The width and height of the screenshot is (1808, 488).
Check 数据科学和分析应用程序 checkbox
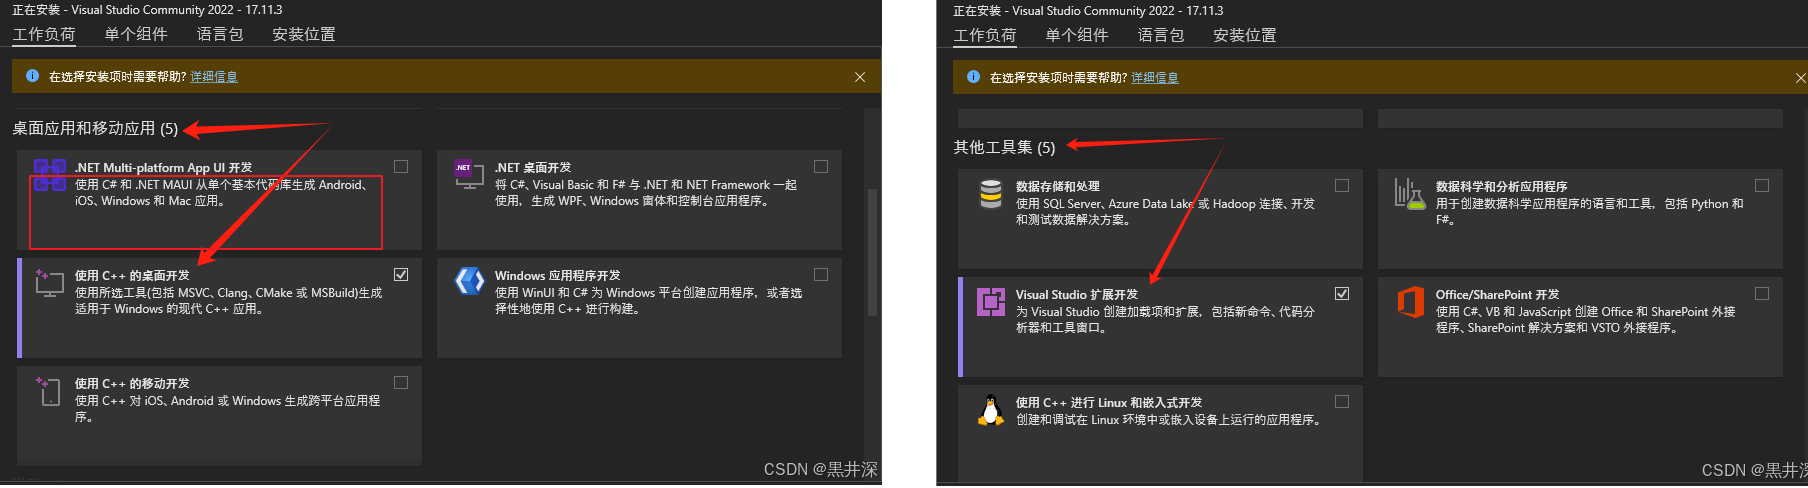[1762, 186]
